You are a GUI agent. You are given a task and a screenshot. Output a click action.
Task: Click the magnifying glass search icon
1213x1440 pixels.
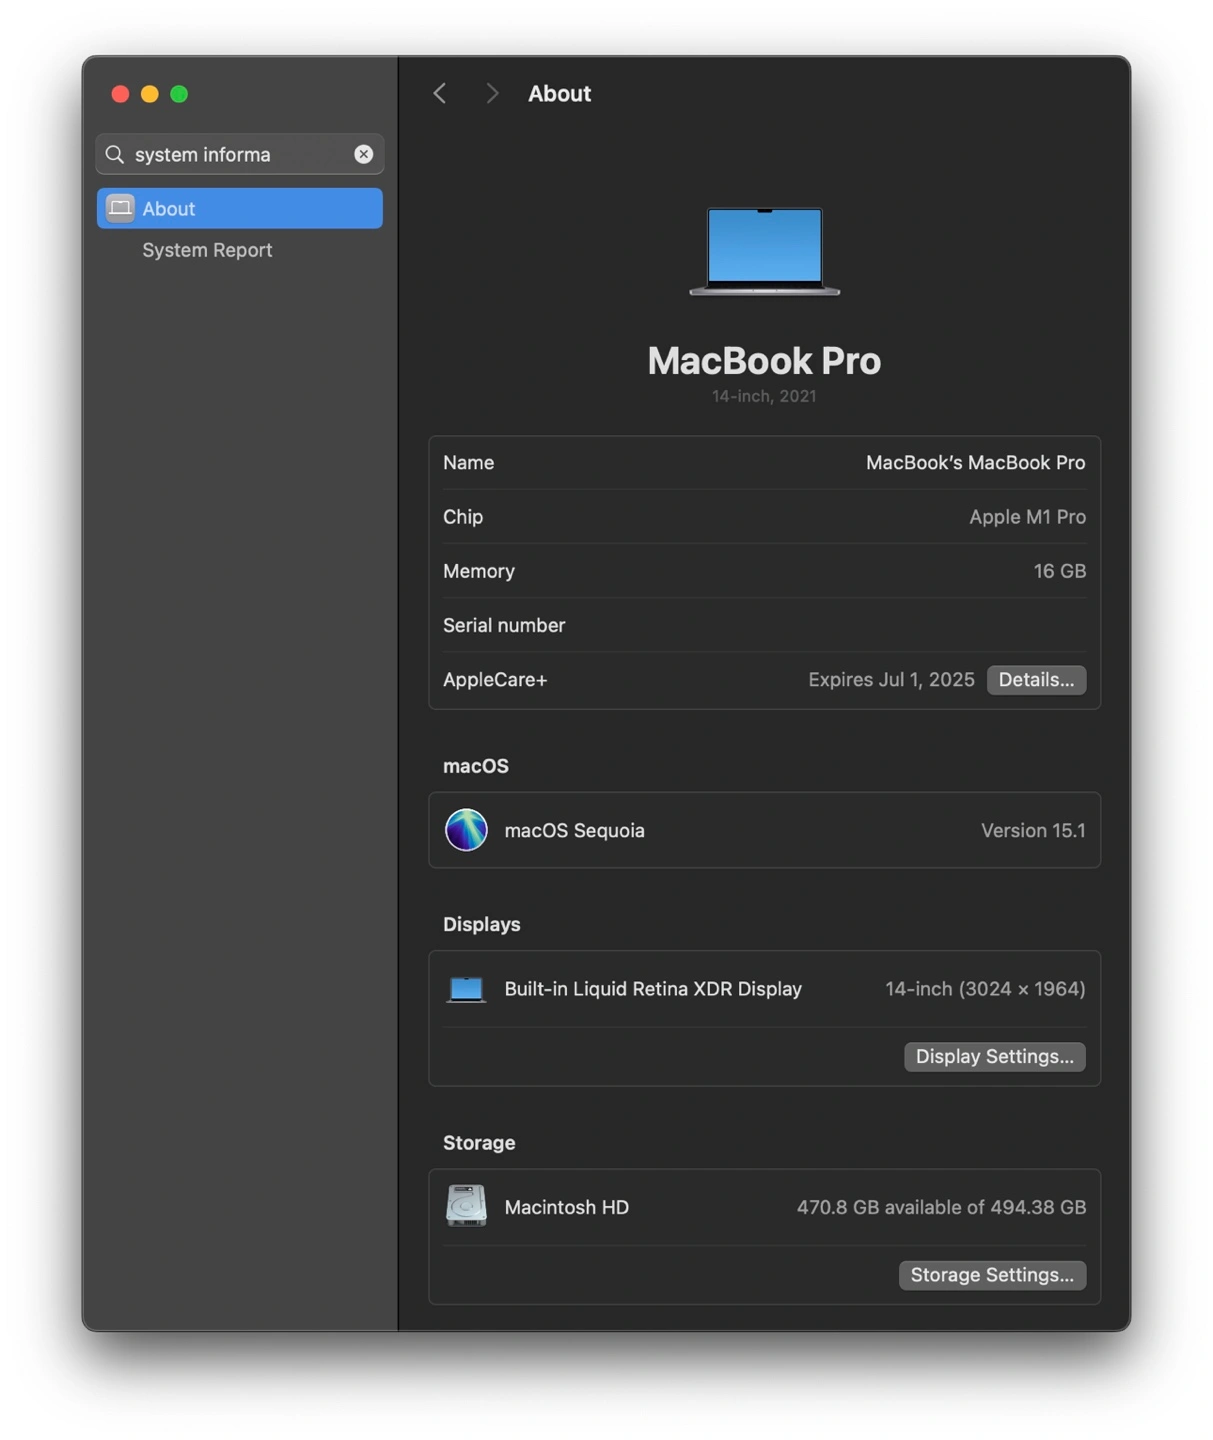point(115,154)
